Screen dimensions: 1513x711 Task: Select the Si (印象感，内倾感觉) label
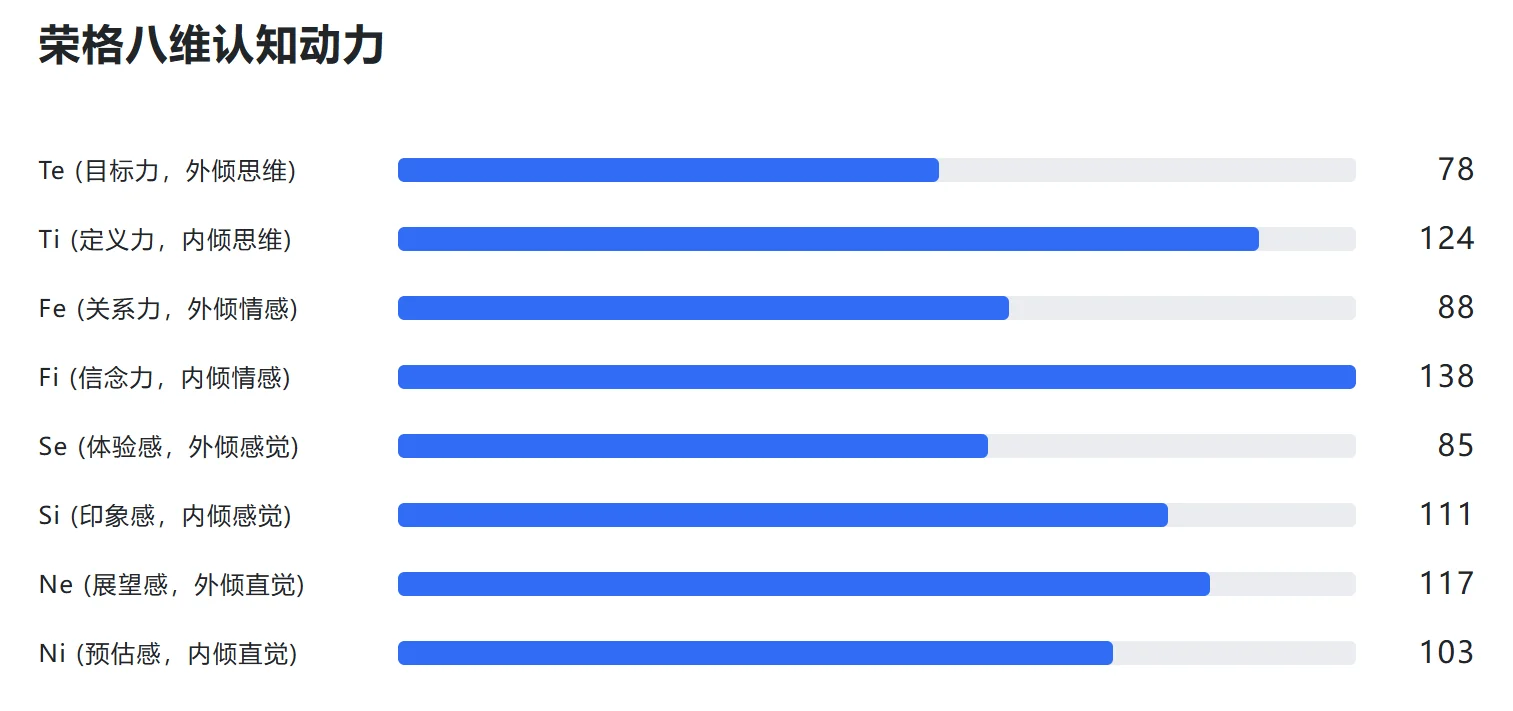[165, 516]
